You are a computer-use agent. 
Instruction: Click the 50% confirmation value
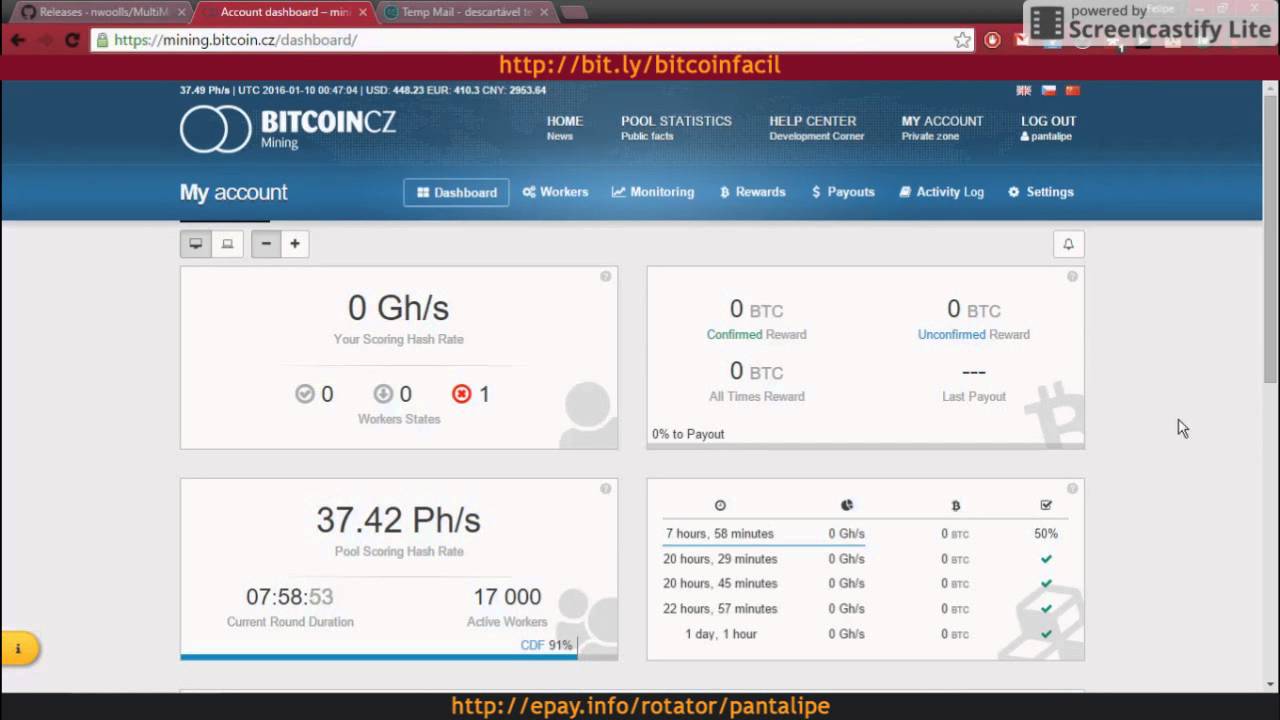coord(1046,534)
